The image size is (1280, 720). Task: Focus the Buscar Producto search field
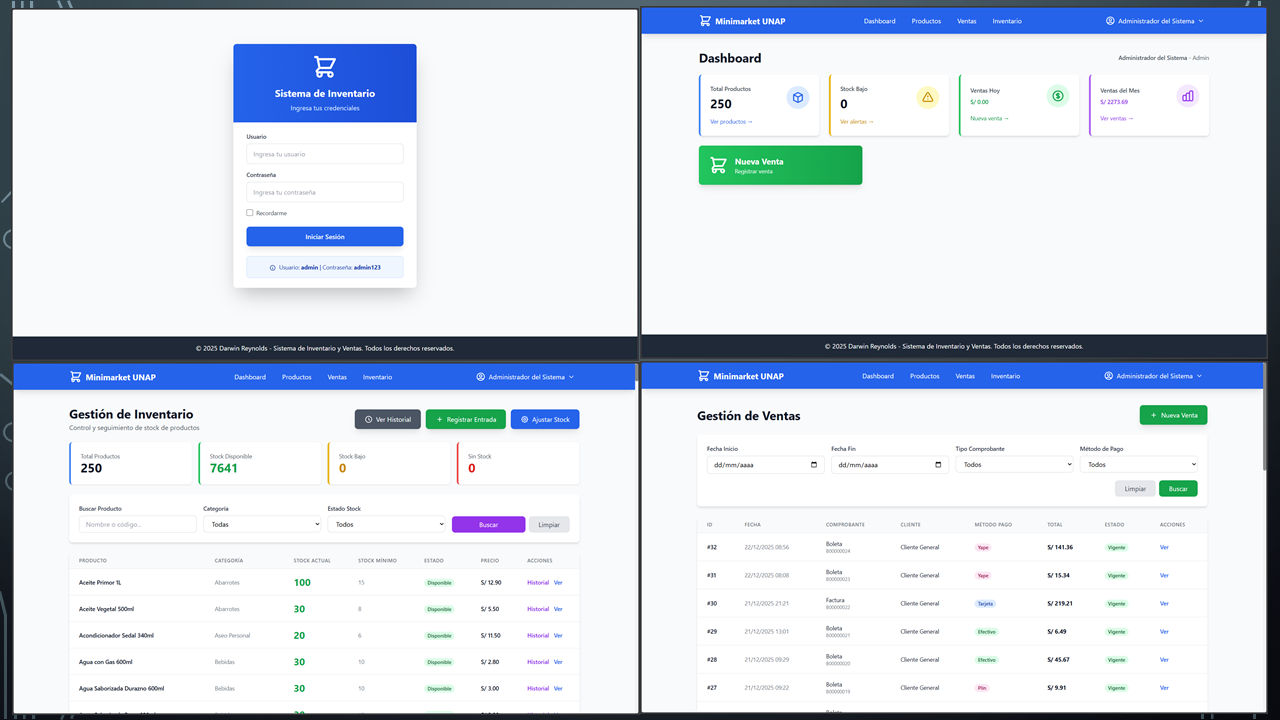pos(138,524)
